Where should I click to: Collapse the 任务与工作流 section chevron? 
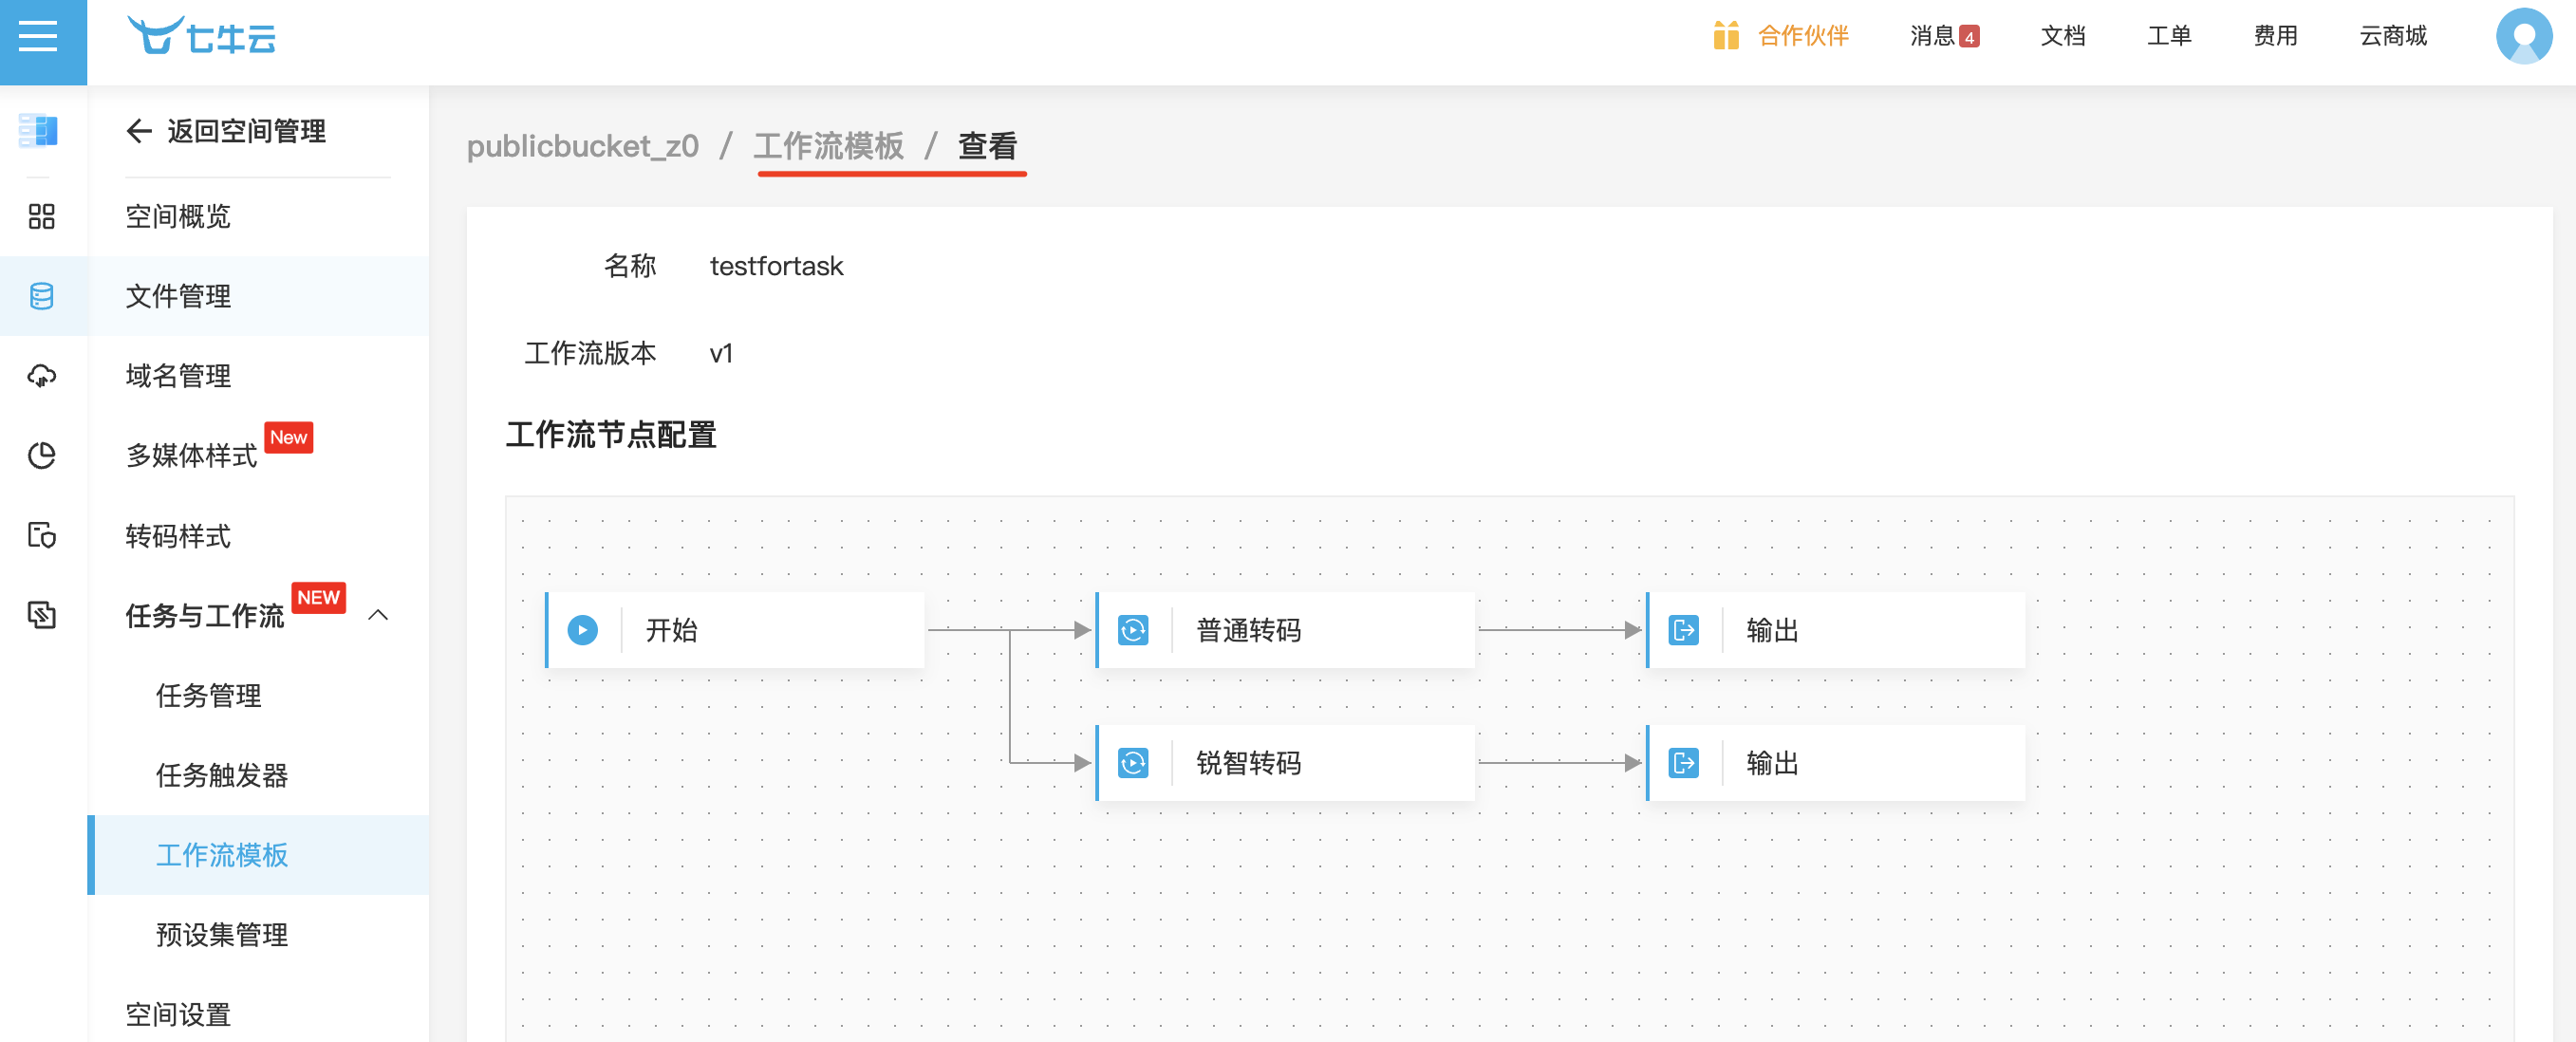pos(378,615)
